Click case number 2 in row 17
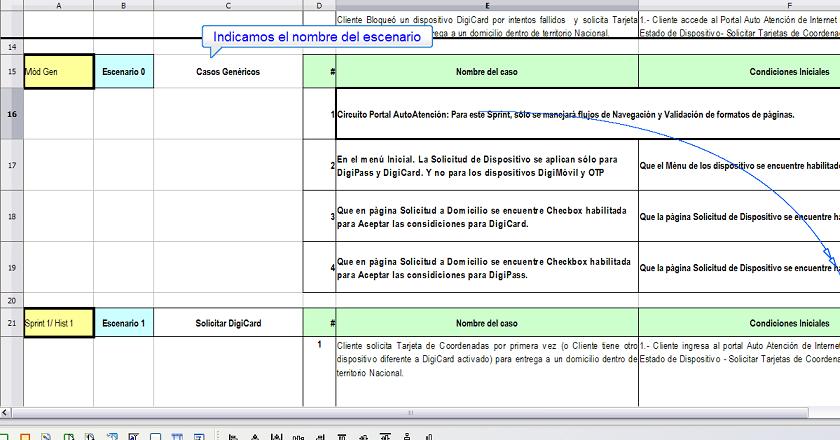 [319, 166]
